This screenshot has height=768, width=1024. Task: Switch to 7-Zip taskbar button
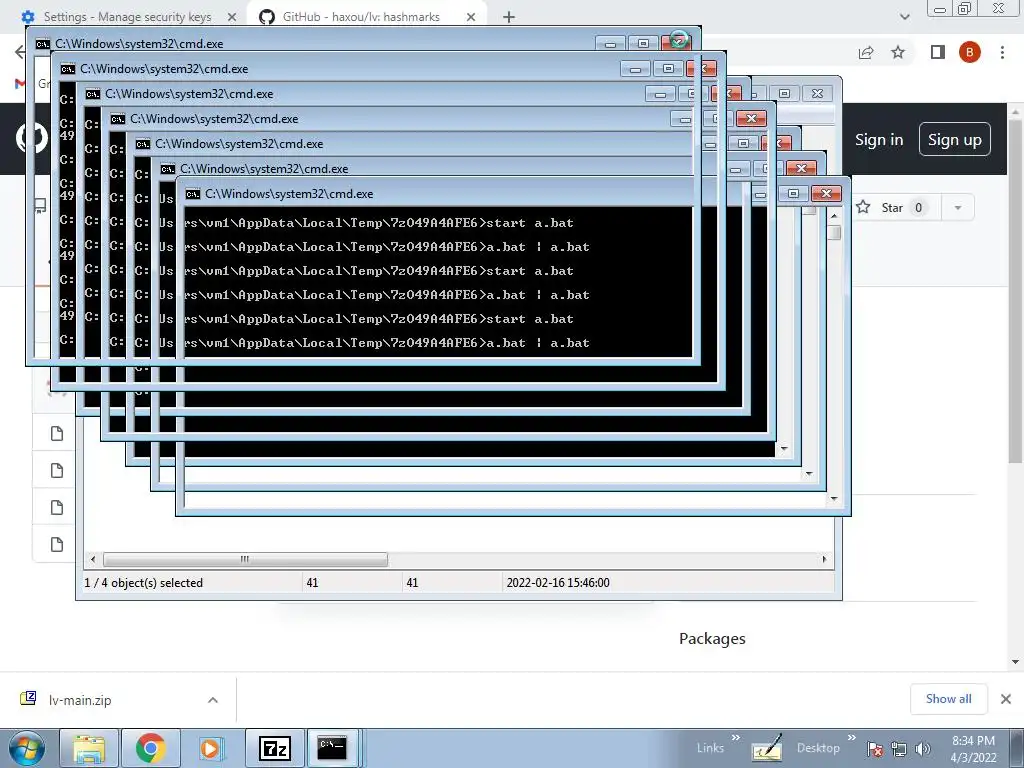click(275, 748)
